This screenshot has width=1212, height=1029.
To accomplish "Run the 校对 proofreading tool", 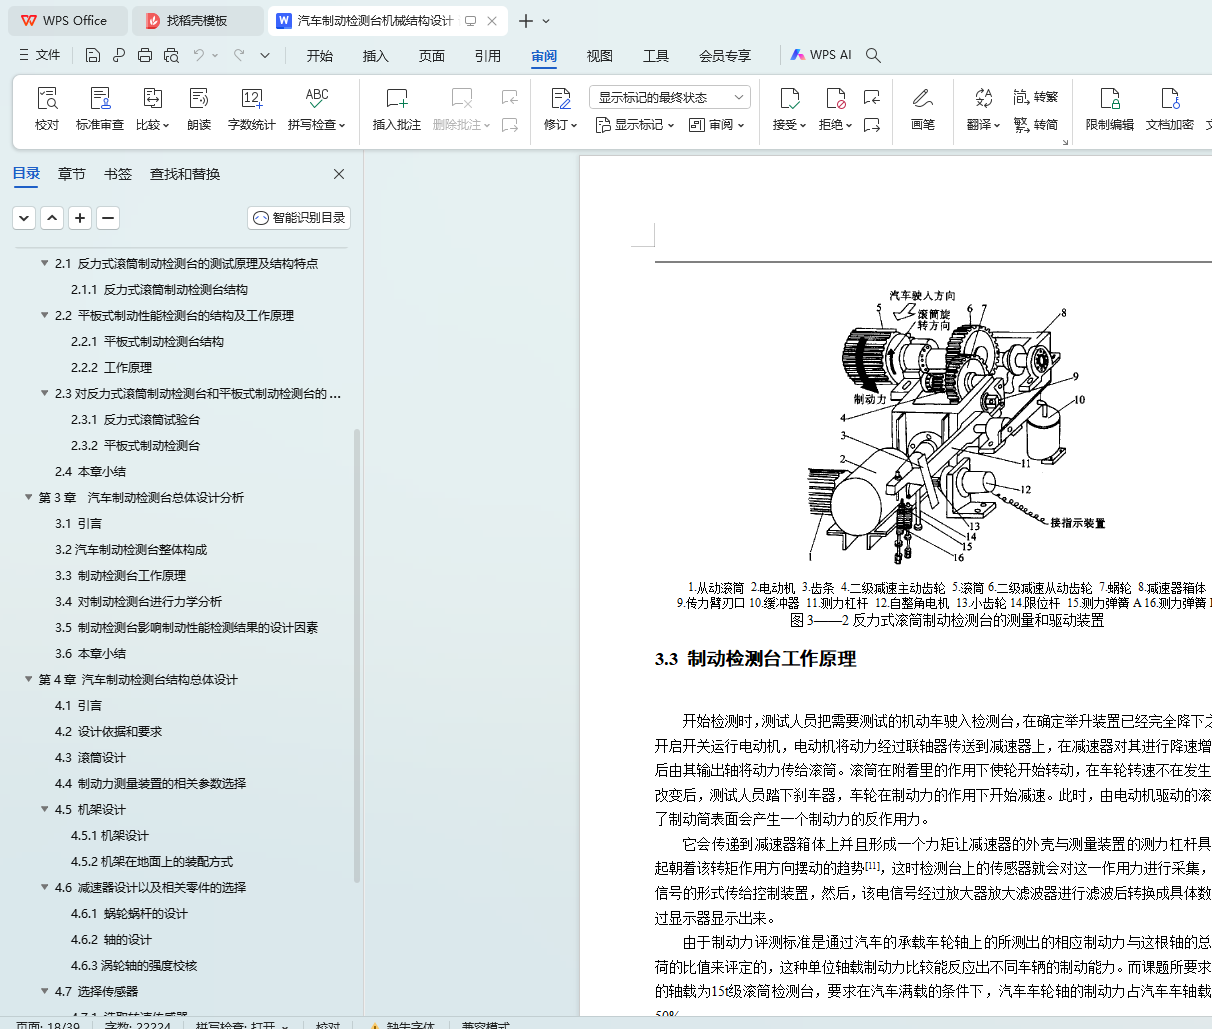I will (x=47, y=108).
